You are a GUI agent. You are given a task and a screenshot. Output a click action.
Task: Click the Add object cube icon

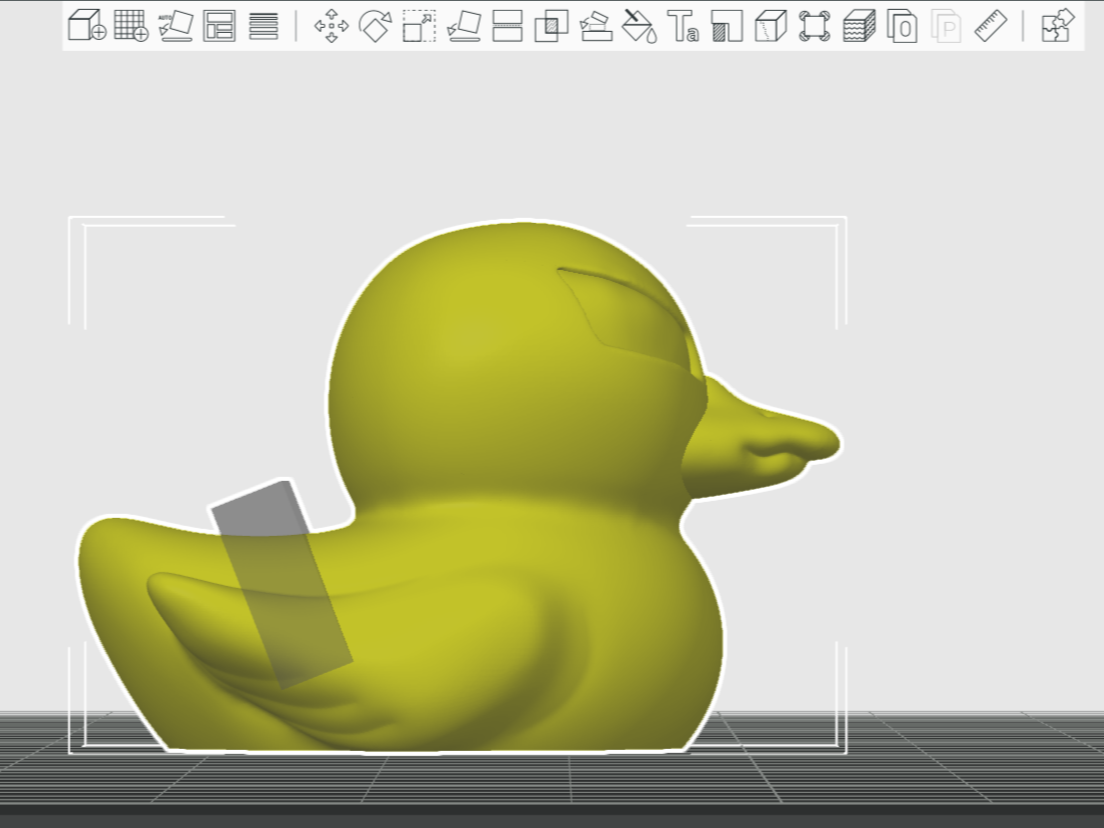[87, 25]
